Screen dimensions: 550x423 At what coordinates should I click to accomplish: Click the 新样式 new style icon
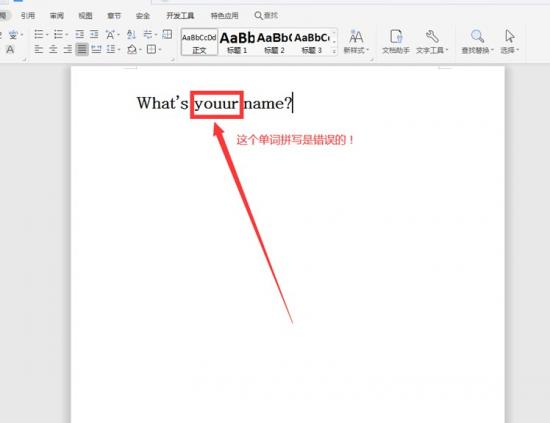click(x=356, y=36)
